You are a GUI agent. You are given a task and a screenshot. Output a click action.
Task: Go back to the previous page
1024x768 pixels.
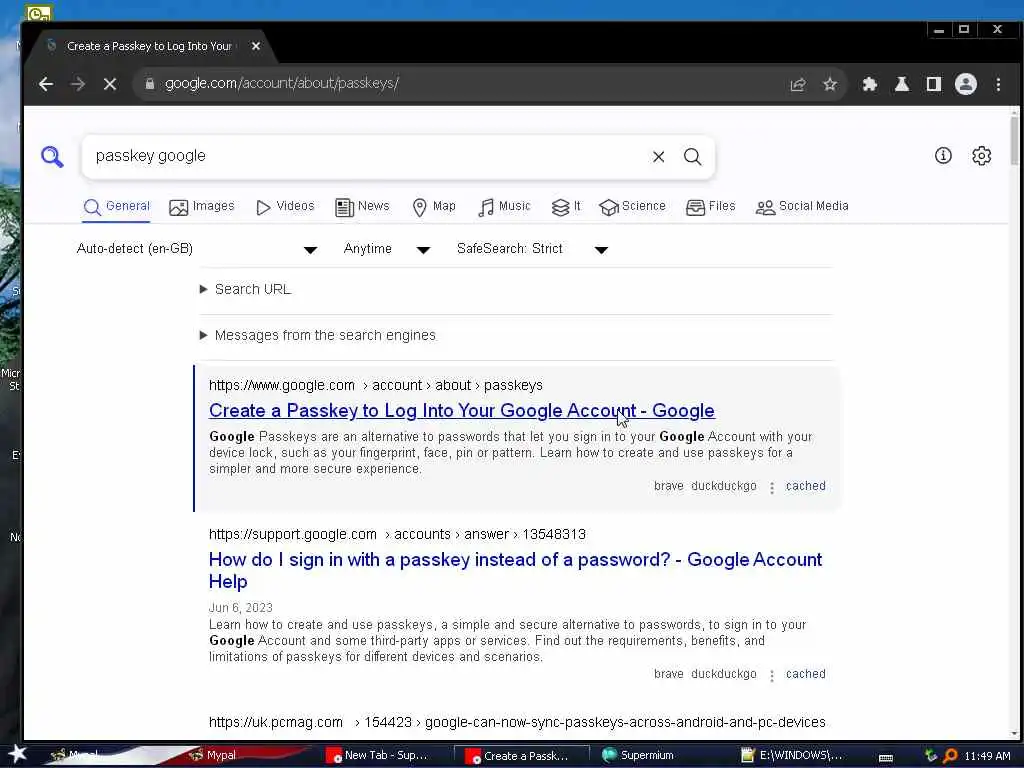point(46,84)
